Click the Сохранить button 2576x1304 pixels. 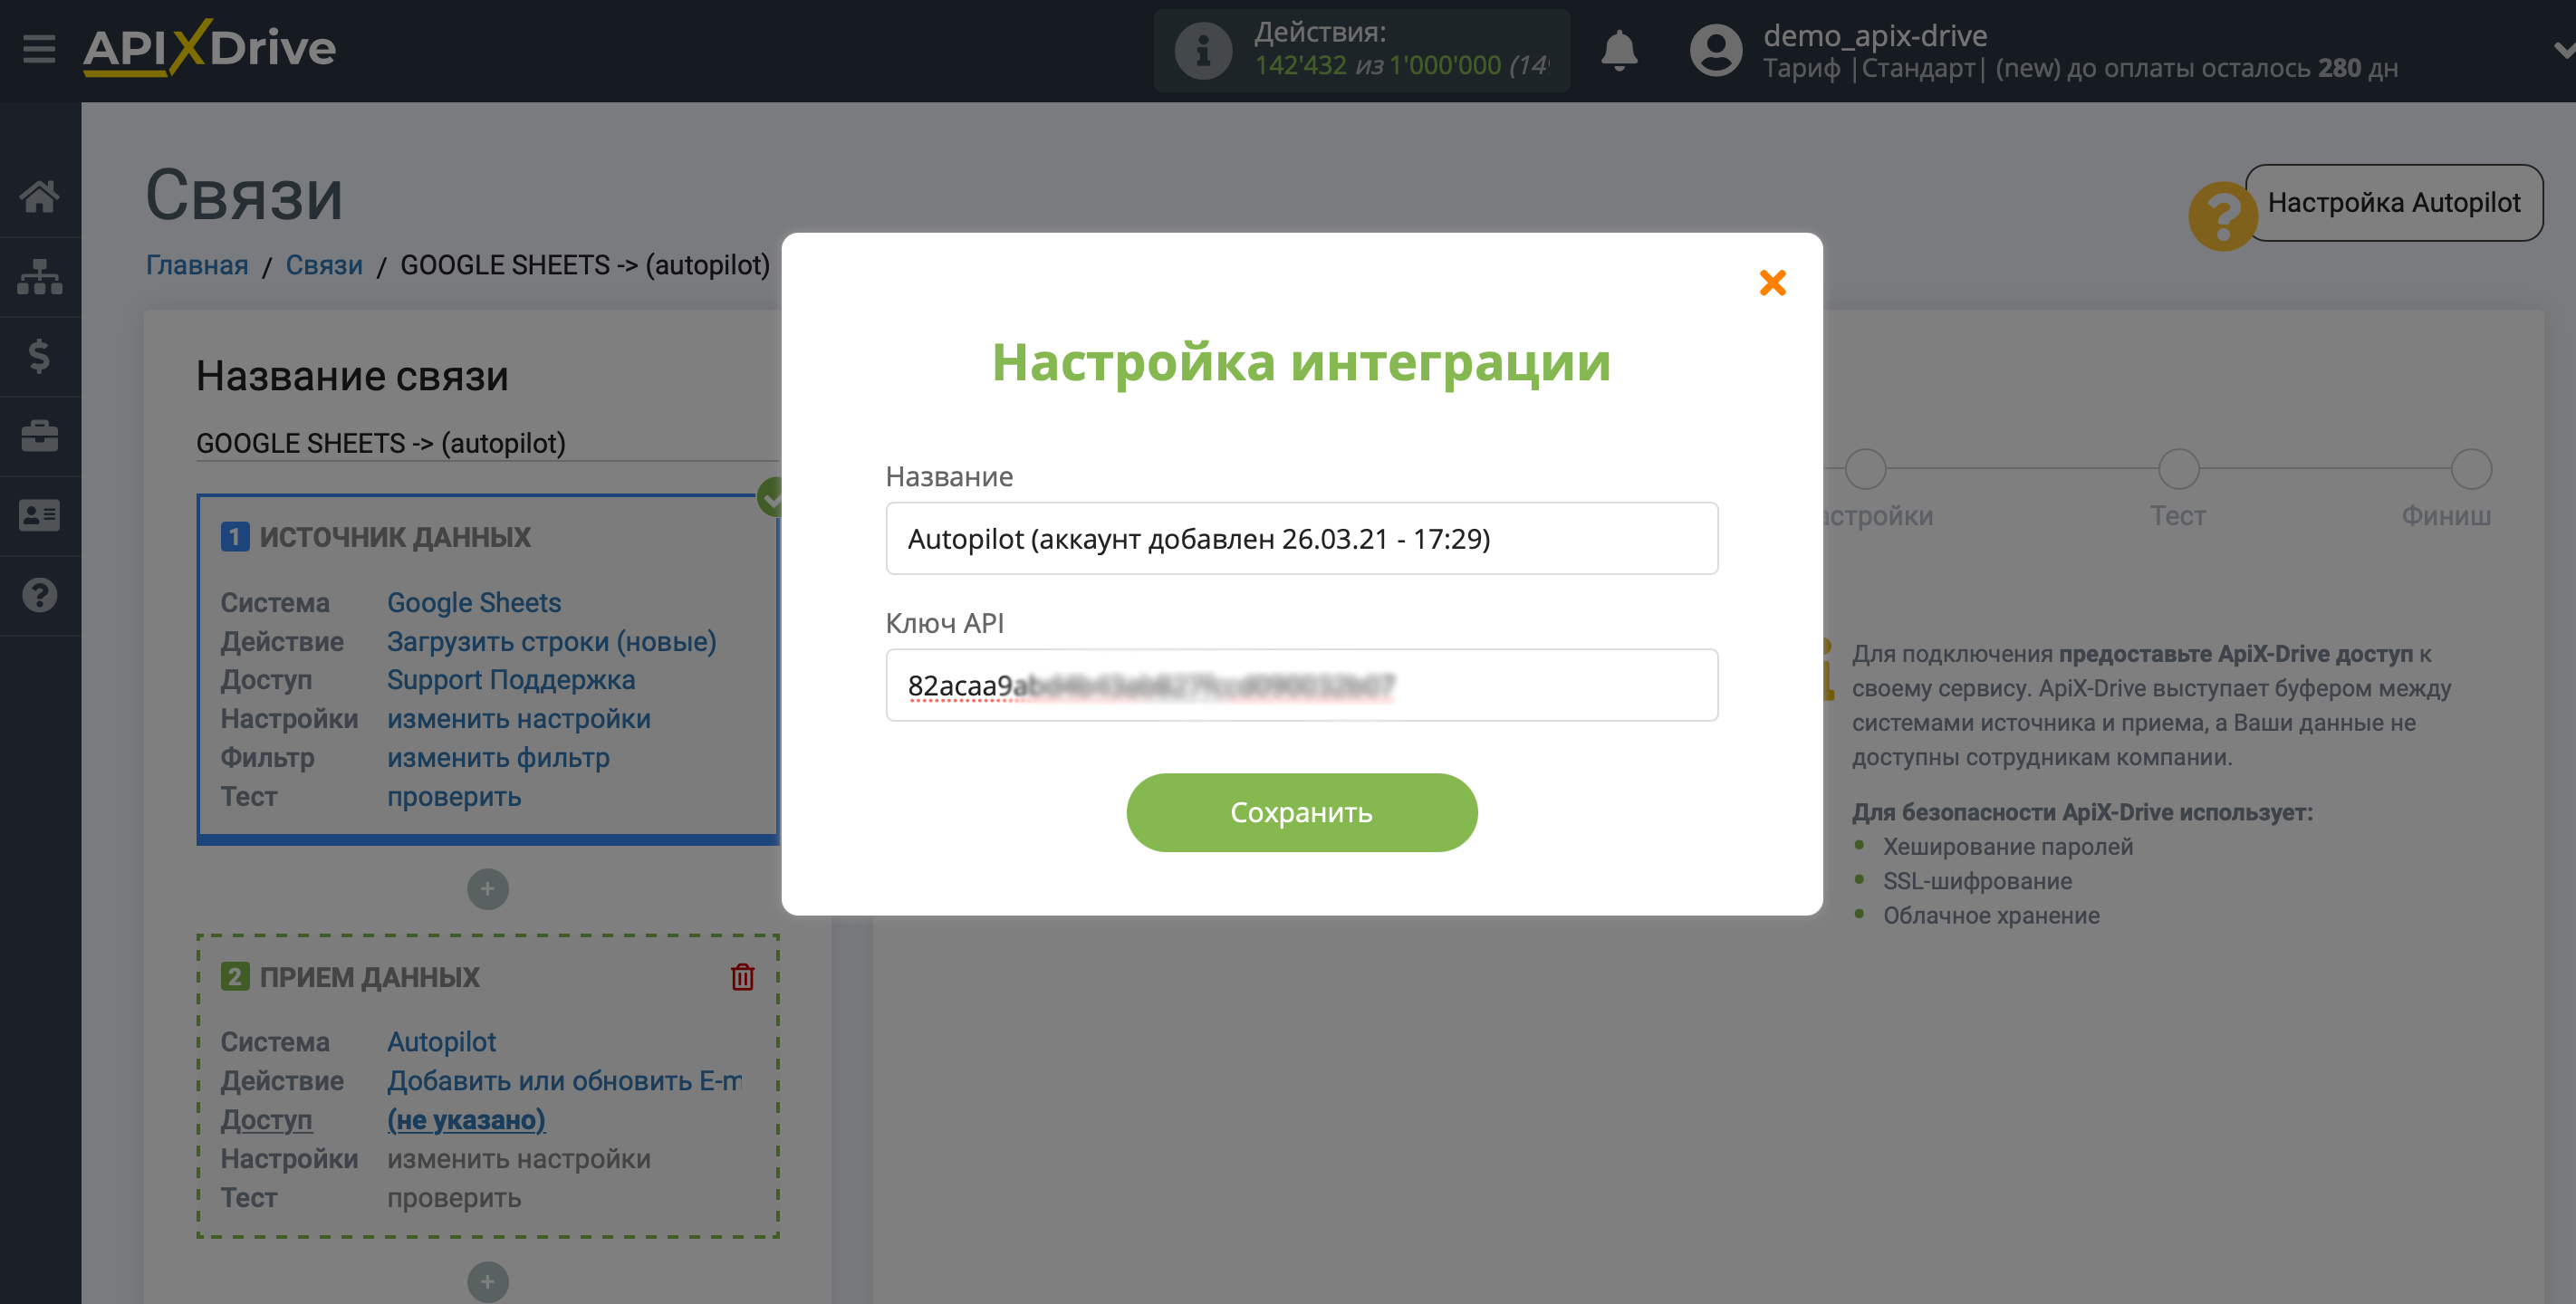(1301, 812)
